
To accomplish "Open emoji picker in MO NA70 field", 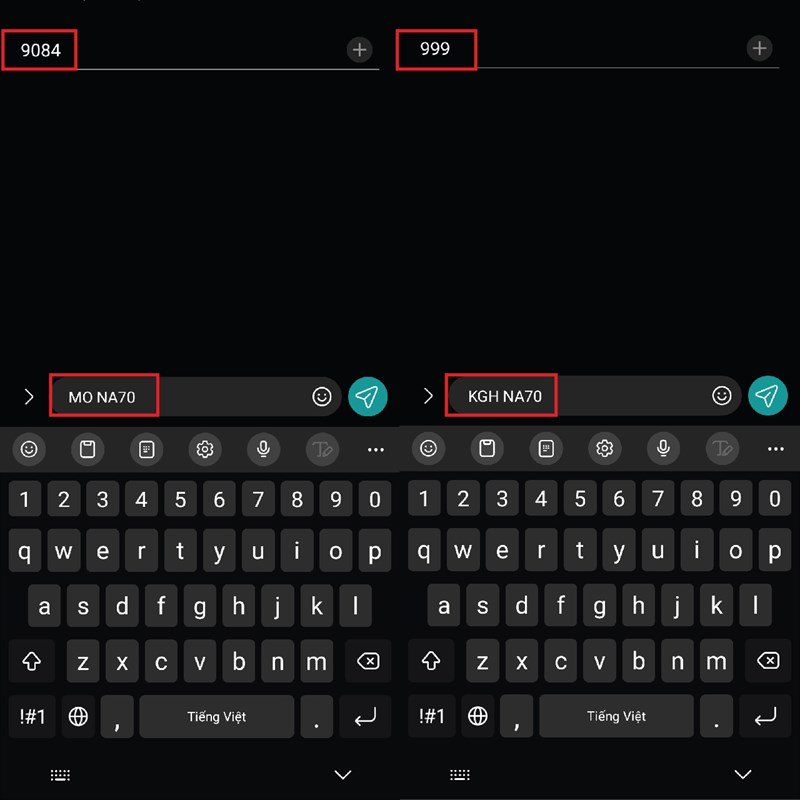I will point(321,396).
